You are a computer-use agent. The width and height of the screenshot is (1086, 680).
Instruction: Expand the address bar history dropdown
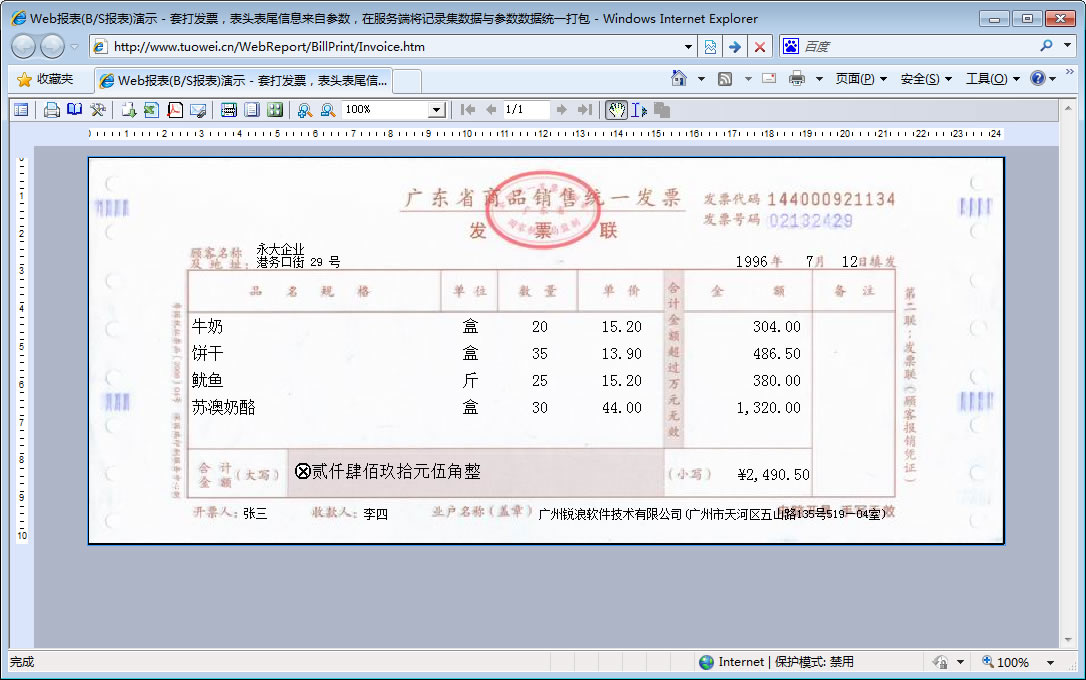688,47
